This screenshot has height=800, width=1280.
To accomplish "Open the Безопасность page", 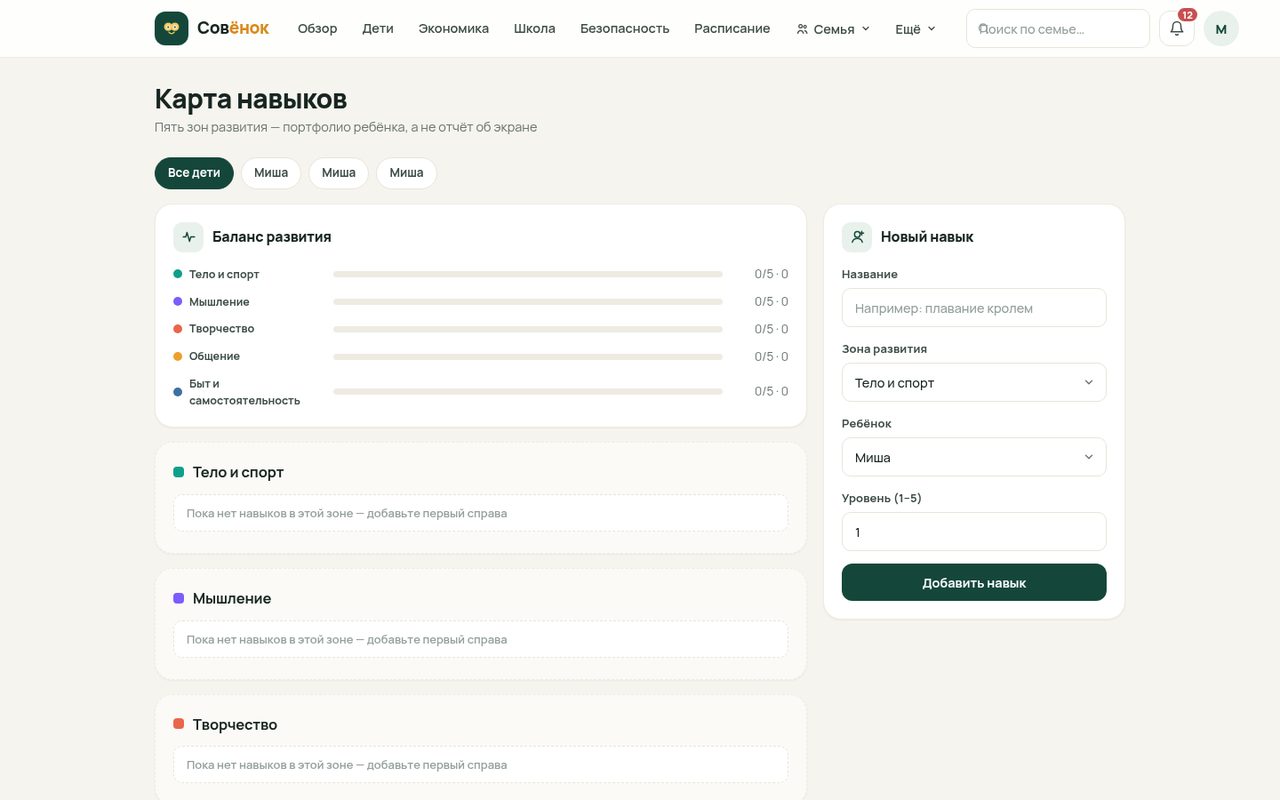I will (625, 29).
